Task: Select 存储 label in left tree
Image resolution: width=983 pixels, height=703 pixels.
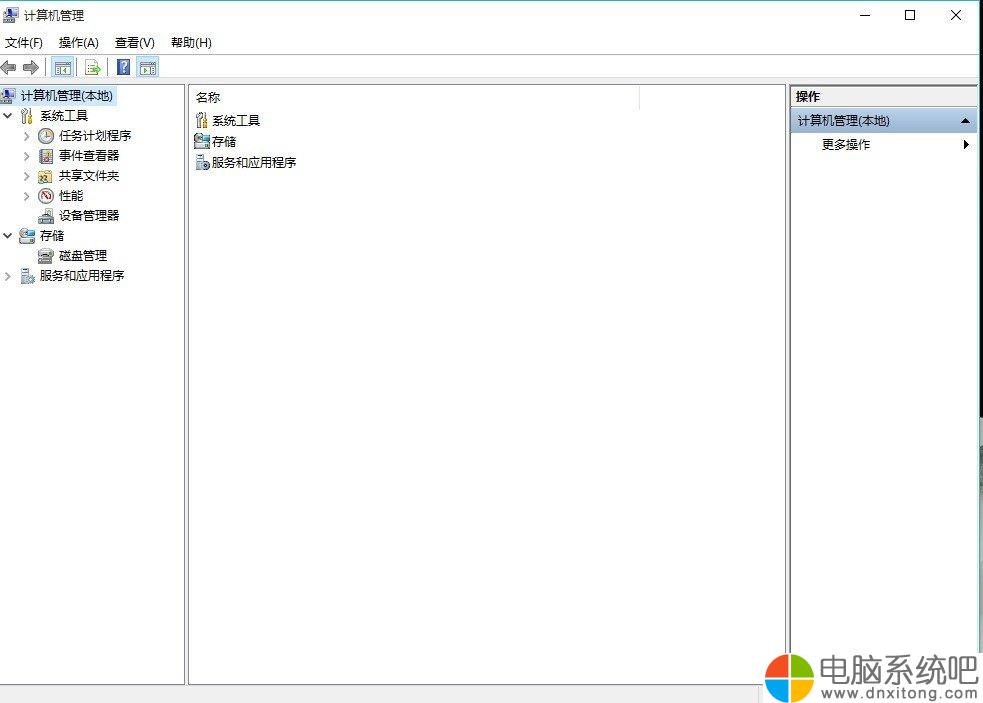Action: tap(52, 236)
